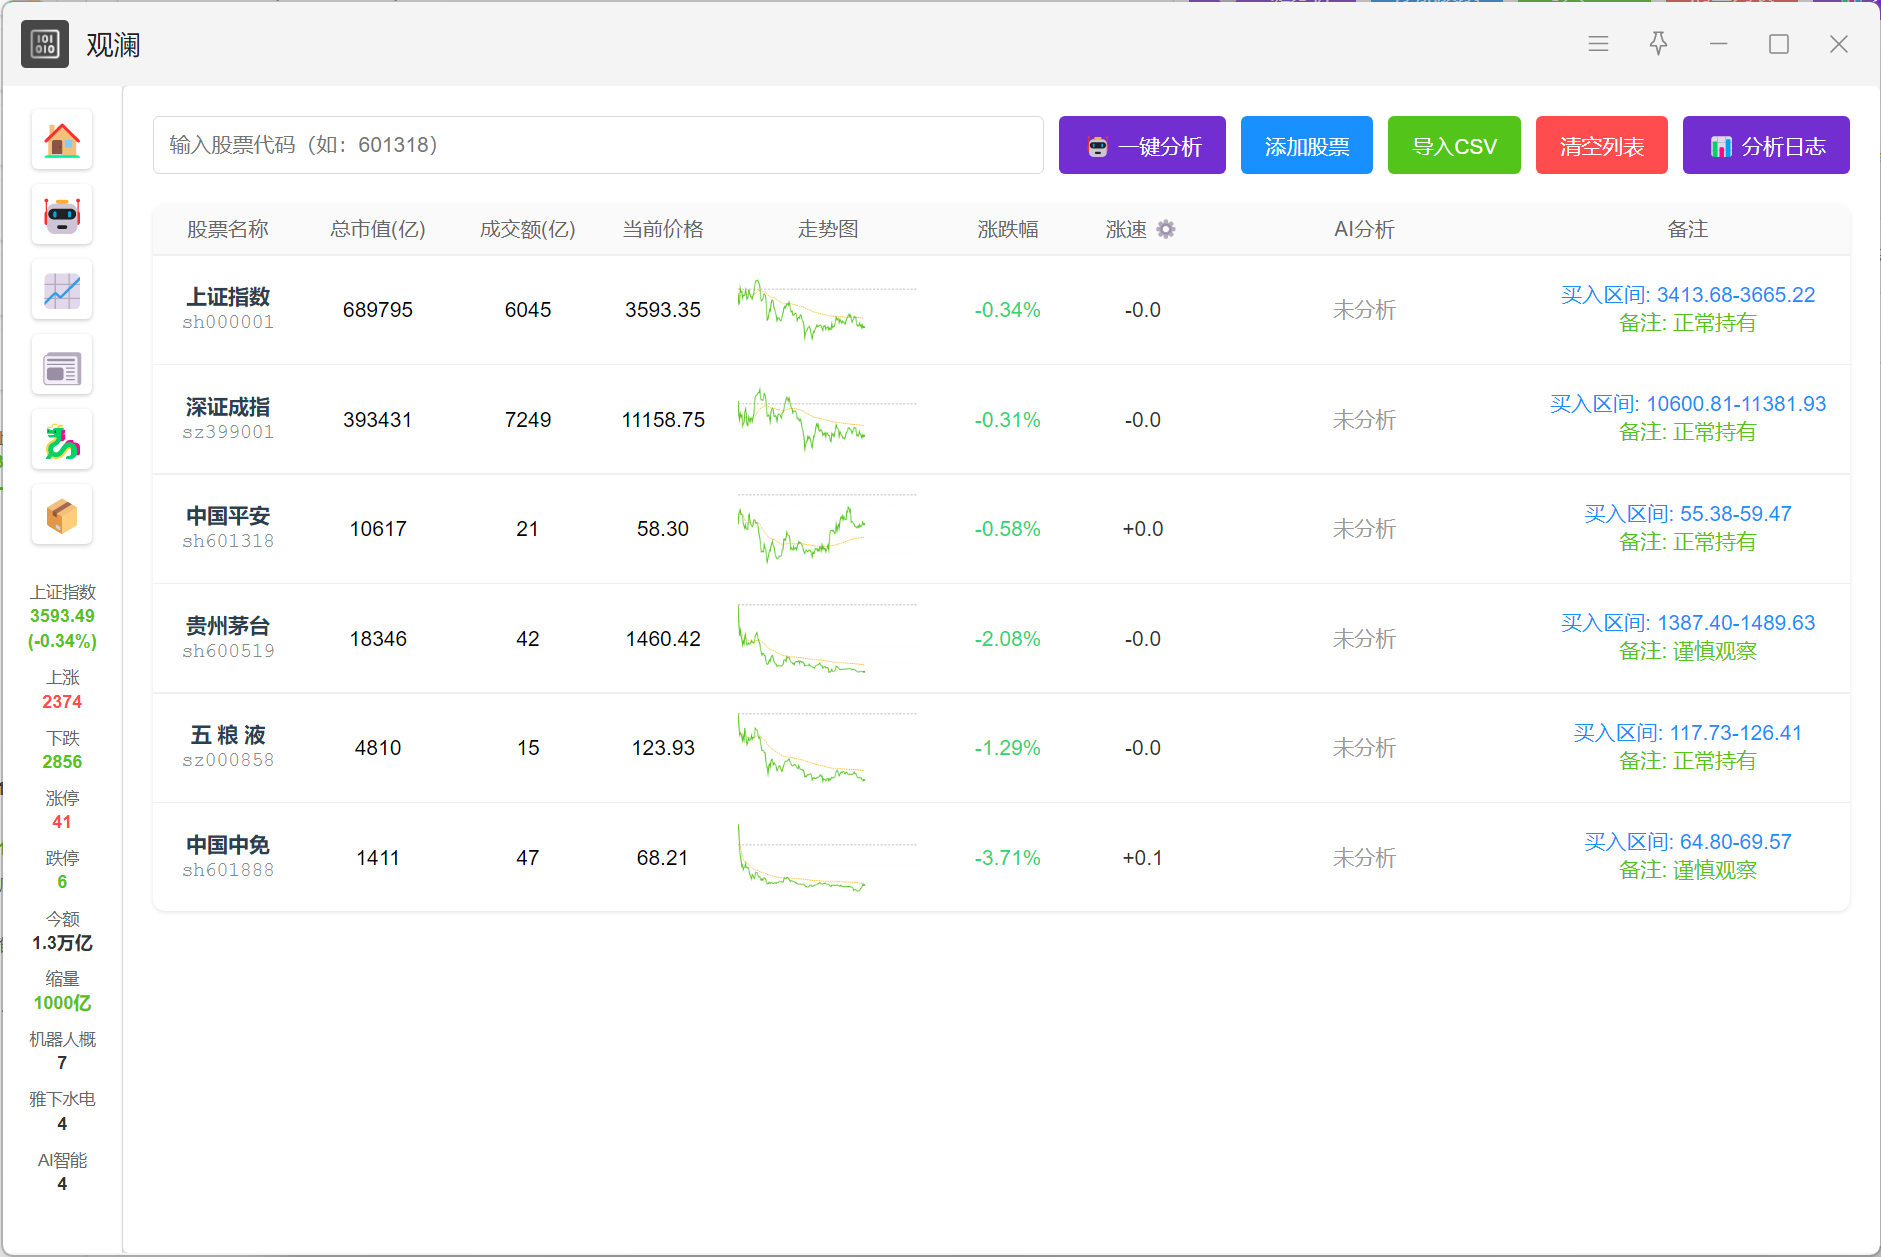Screen dimensions: 1881x1257
Task: Open the 五粮液 trend chart thumbnail
Action: (827, 748)
